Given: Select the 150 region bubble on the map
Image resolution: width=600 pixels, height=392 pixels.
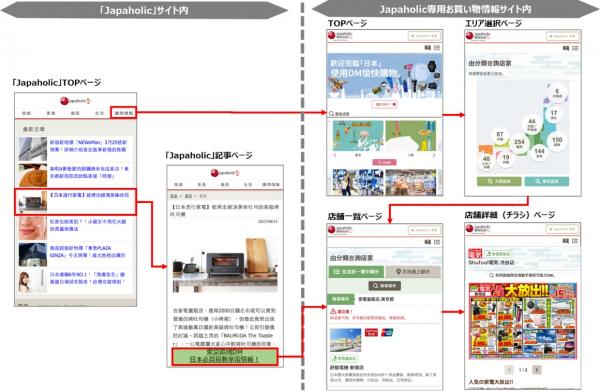Looking at the screenshot, I should coord(557,142).
